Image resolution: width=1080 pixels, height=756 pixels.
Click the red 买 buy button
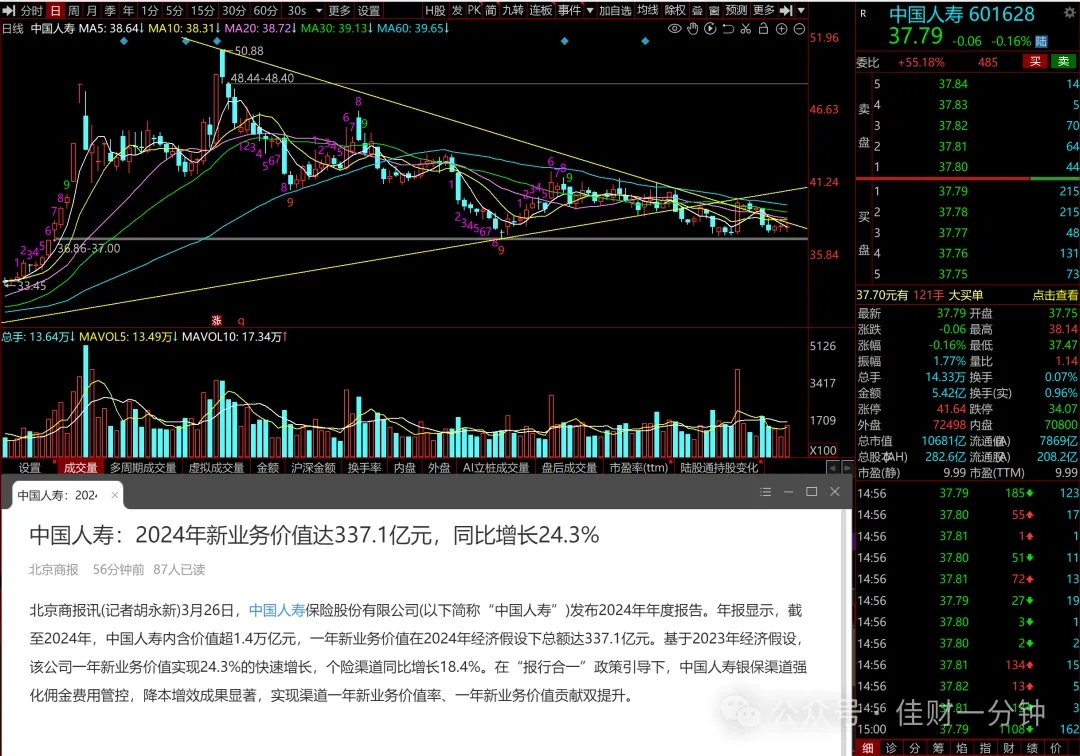(x=1035, y=61)
